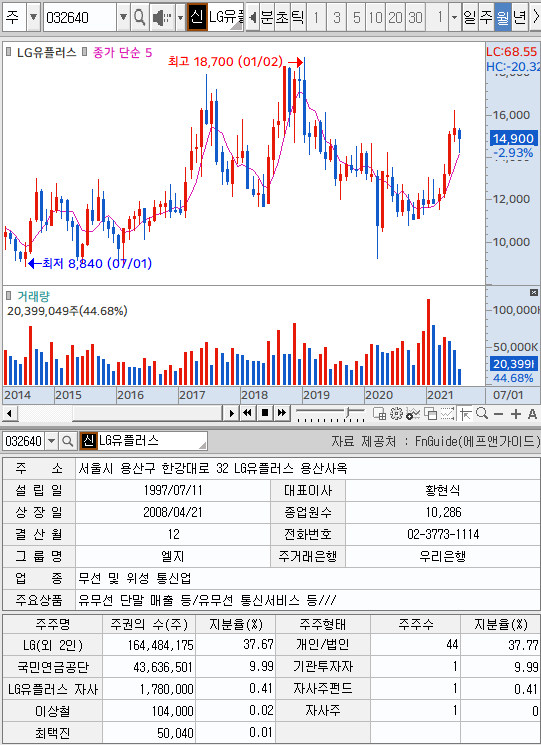
Task: Select the 월 (monthly) chart period
Action: (x=502, y=18)
